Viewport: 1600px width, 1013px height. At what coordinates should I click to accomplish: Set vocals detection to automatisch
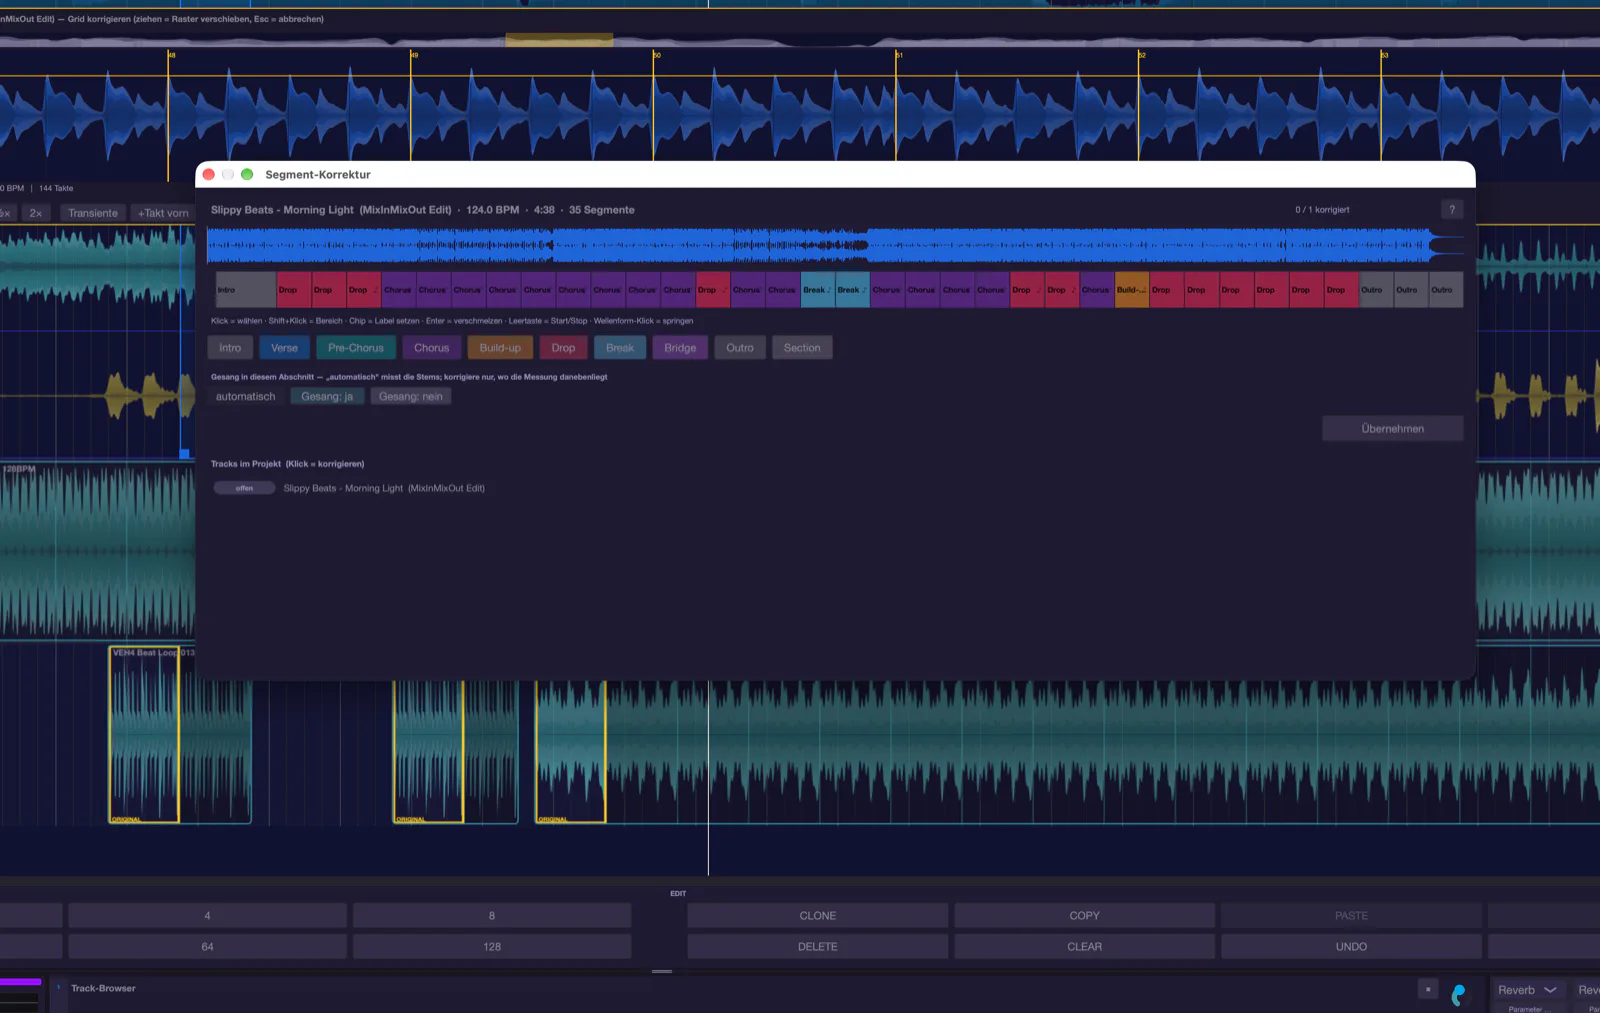pyautogui.click(x=246, y=397)
